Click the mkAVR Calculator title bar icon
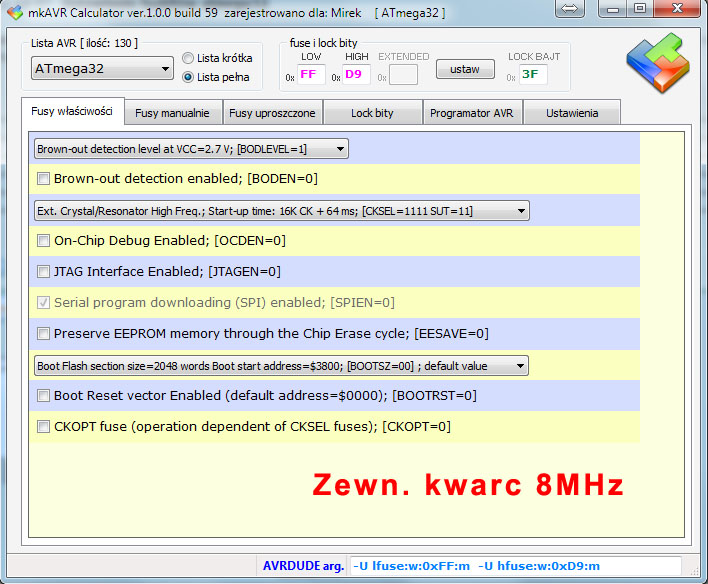 (15, 12)
